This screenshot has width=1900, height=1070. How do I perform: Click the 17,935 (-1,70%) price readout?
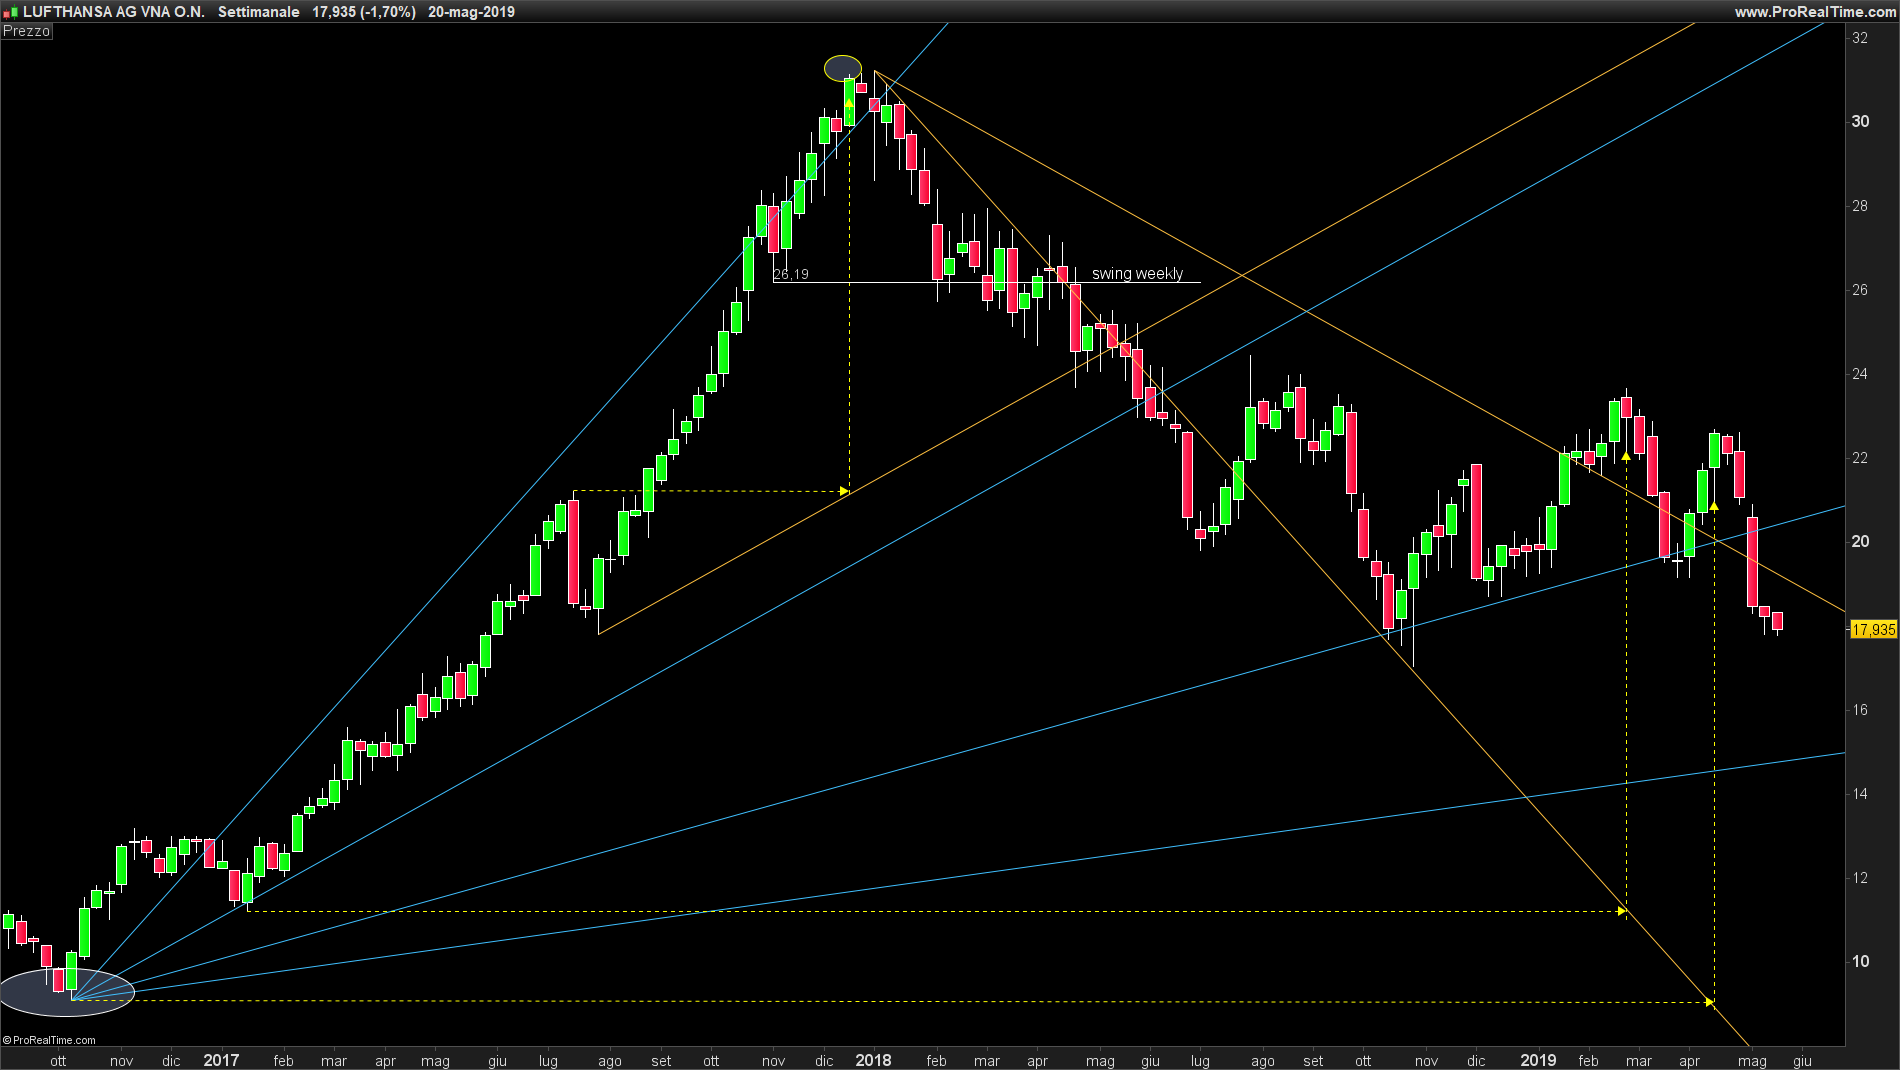(x=364, y=12)
